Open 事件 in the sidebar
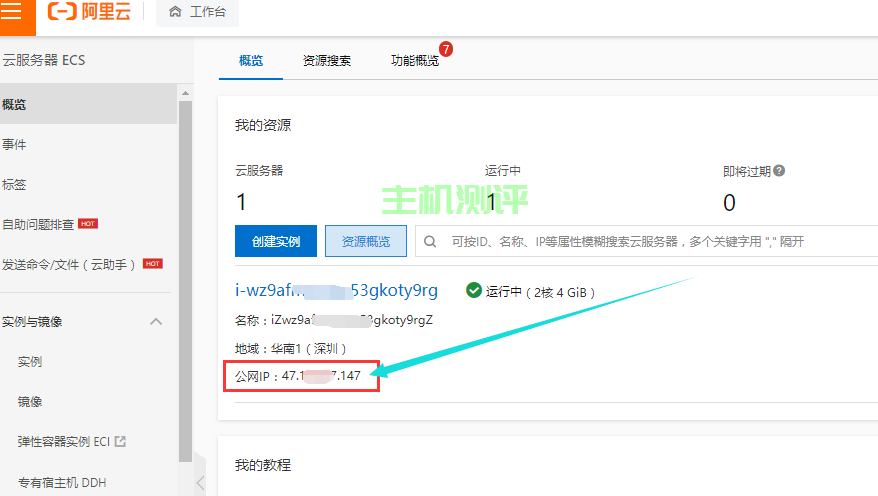This screenshot has width=878, height=496. 14,145
